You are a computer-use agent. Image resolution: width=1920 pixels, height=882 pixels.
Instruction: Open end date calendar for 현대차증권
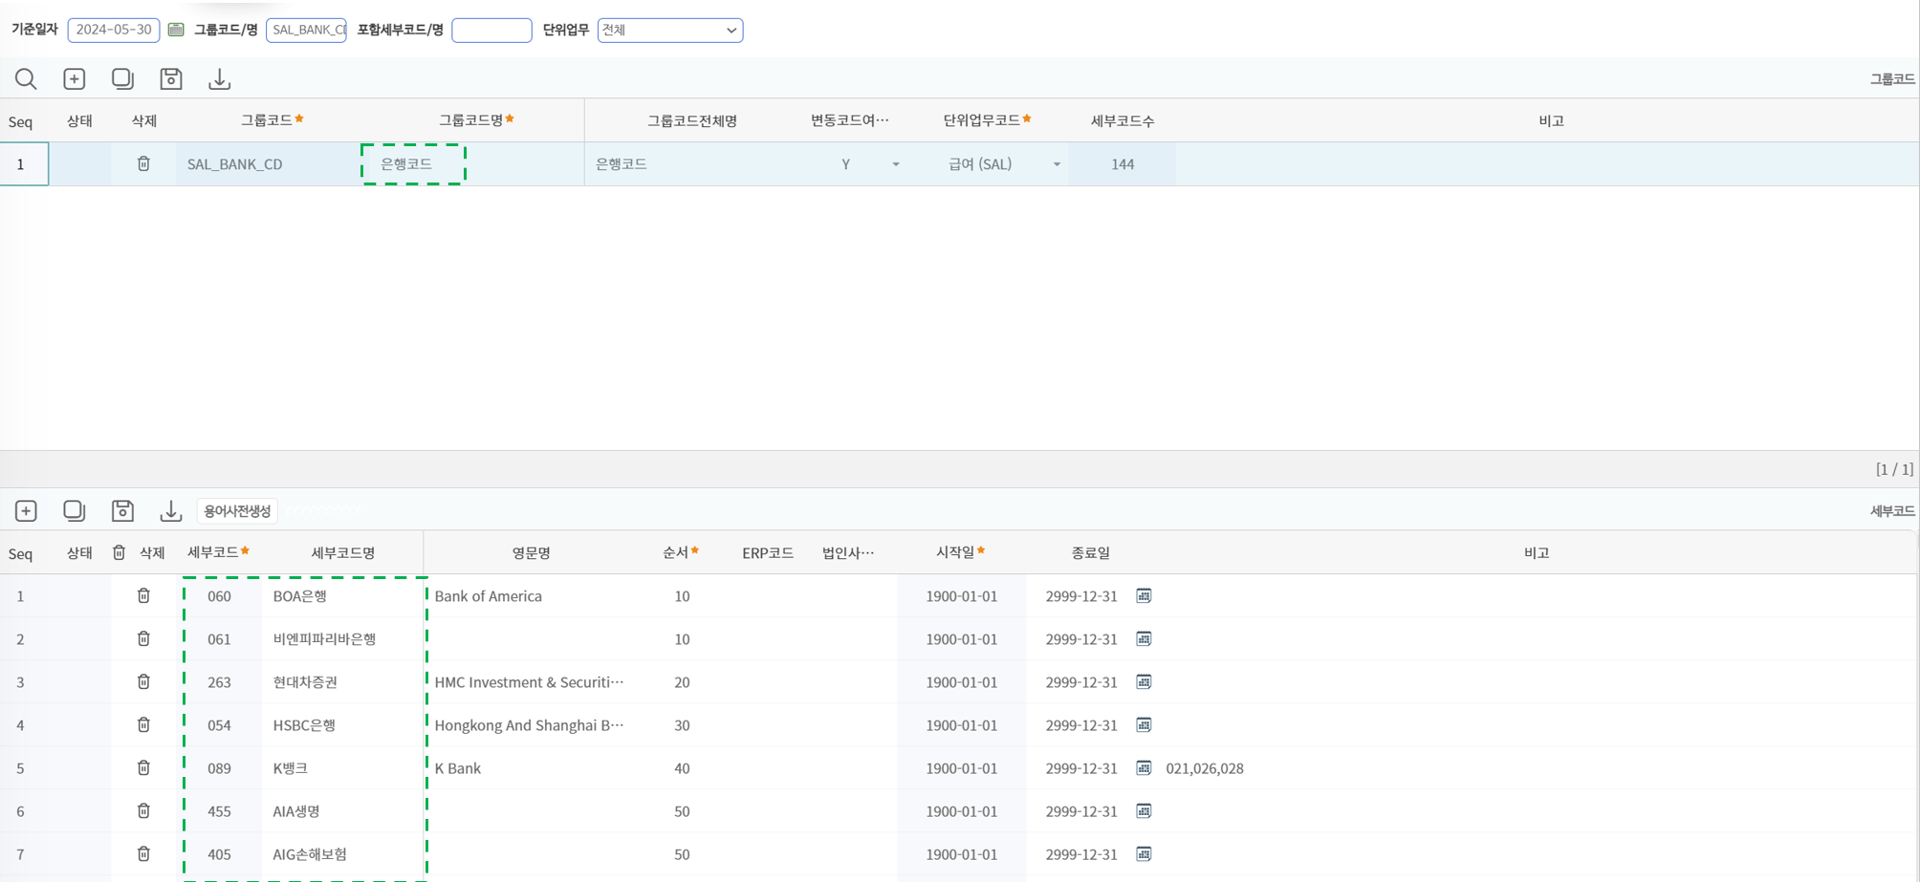(1144, 682)
